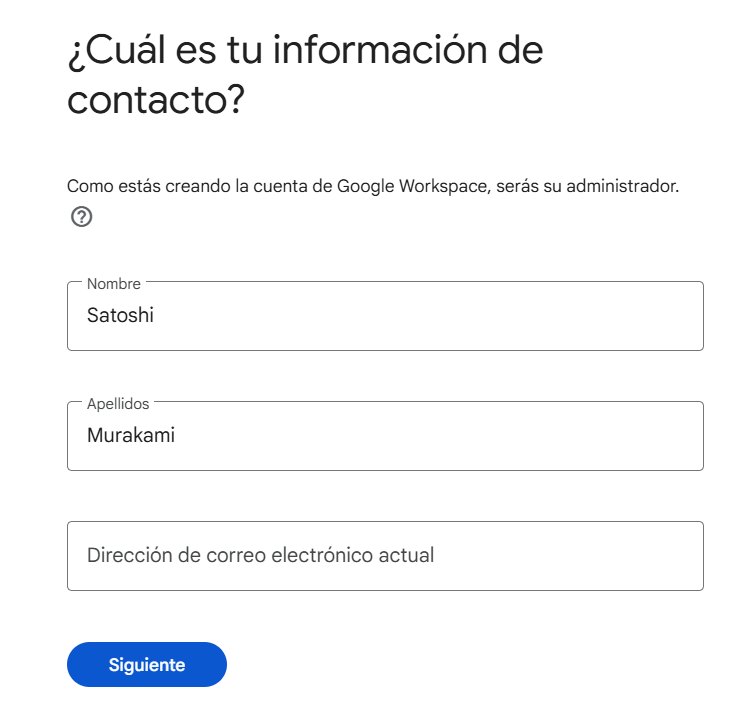The image size is (755, 716).
Task: Click the word "información" in the title
Action: tap(380, 51)
